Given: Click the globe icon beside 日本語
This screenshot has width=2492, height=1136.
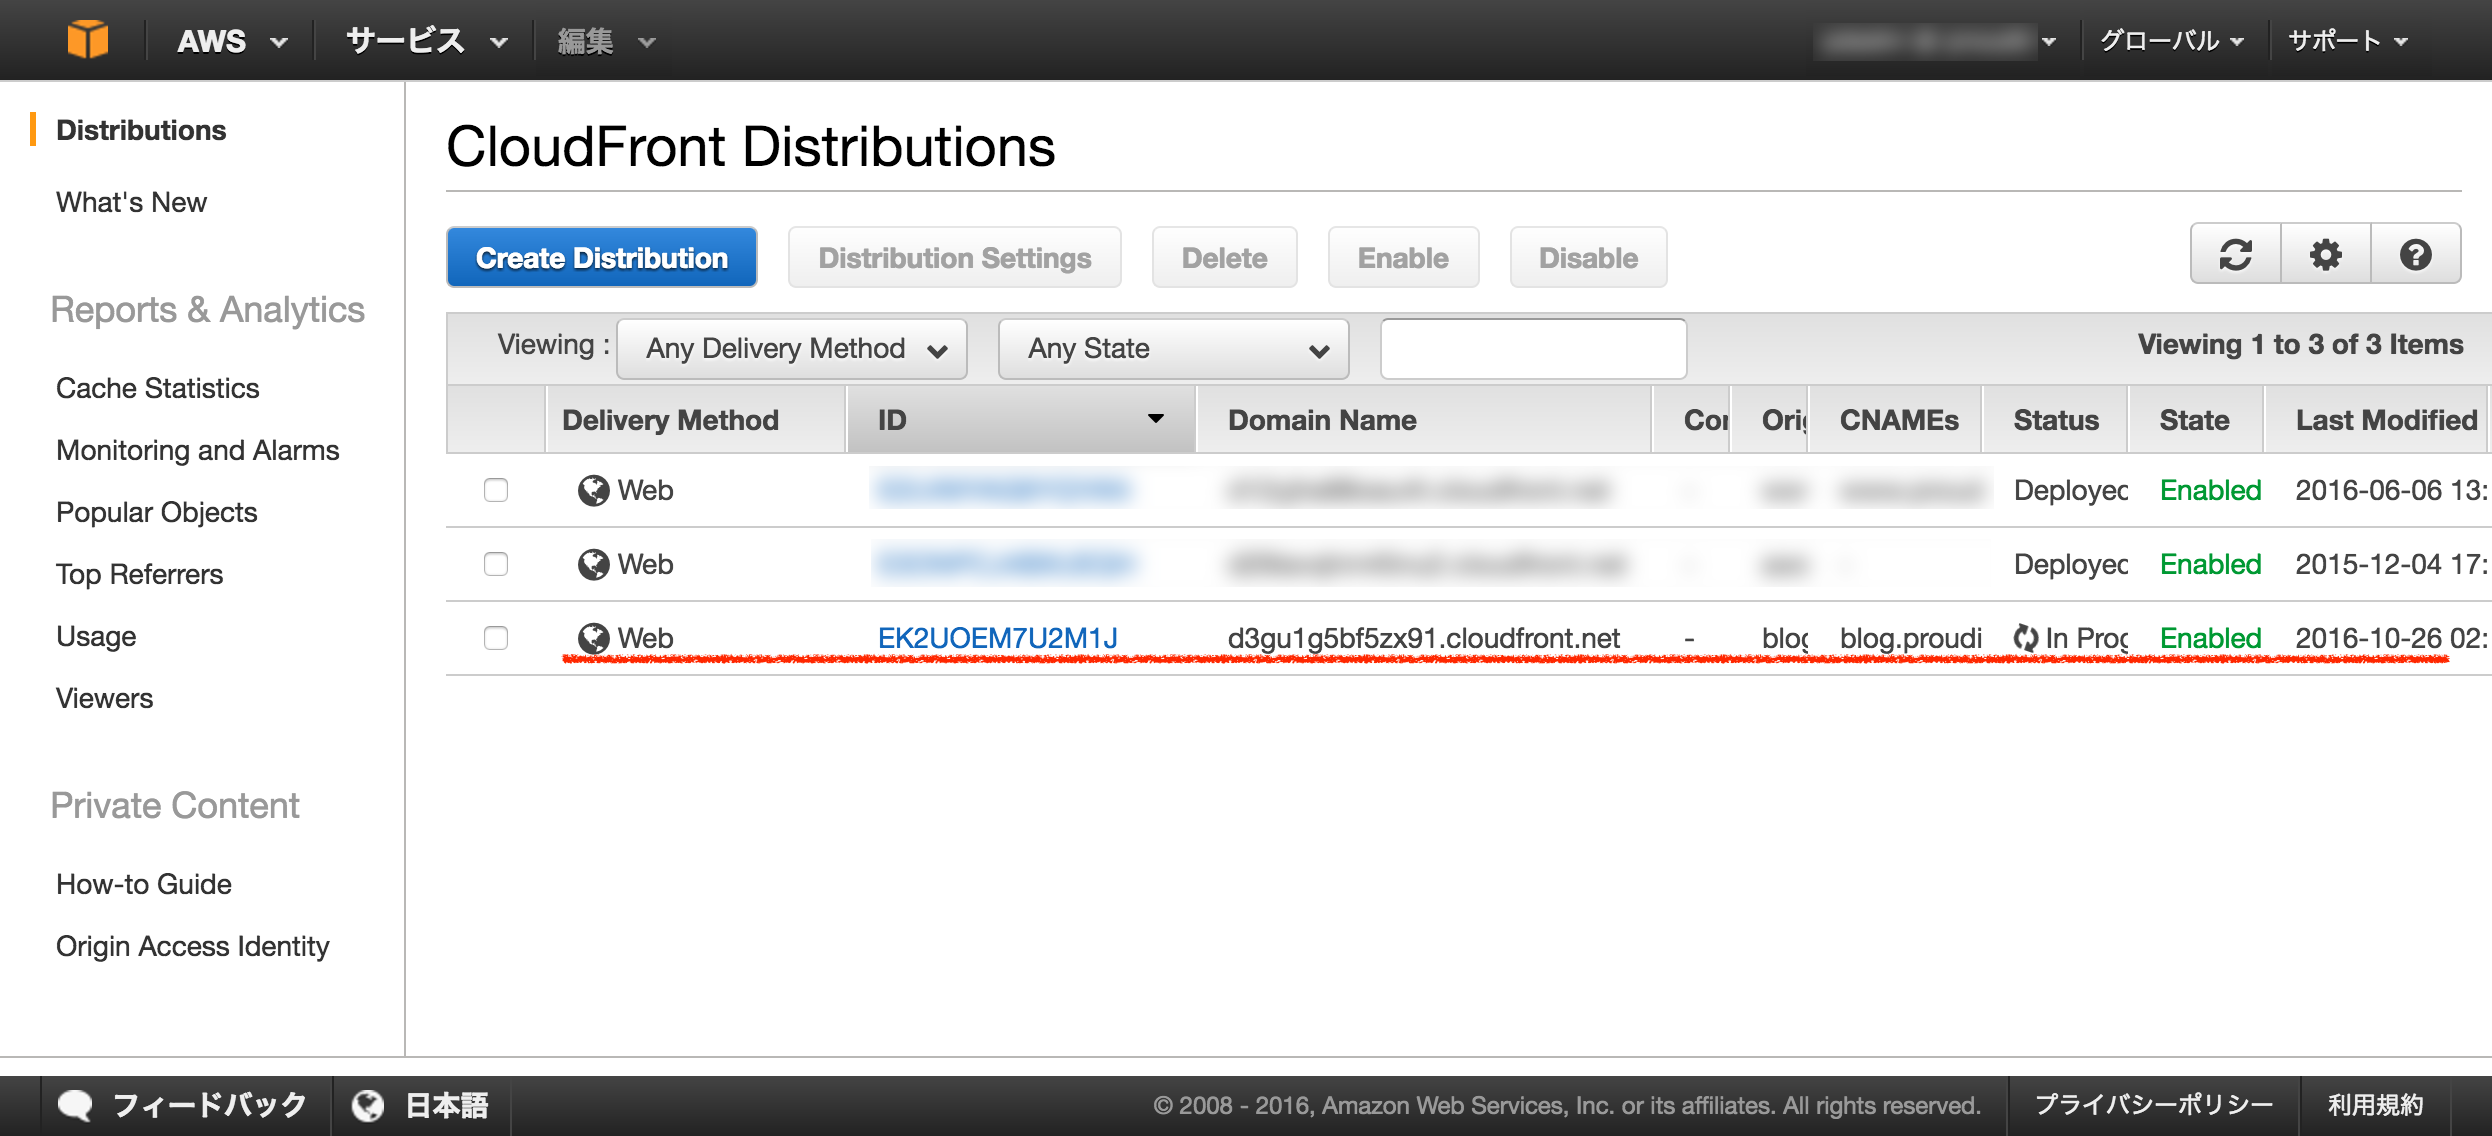Looking at the screenshot, I should [x=368, y=1105].
